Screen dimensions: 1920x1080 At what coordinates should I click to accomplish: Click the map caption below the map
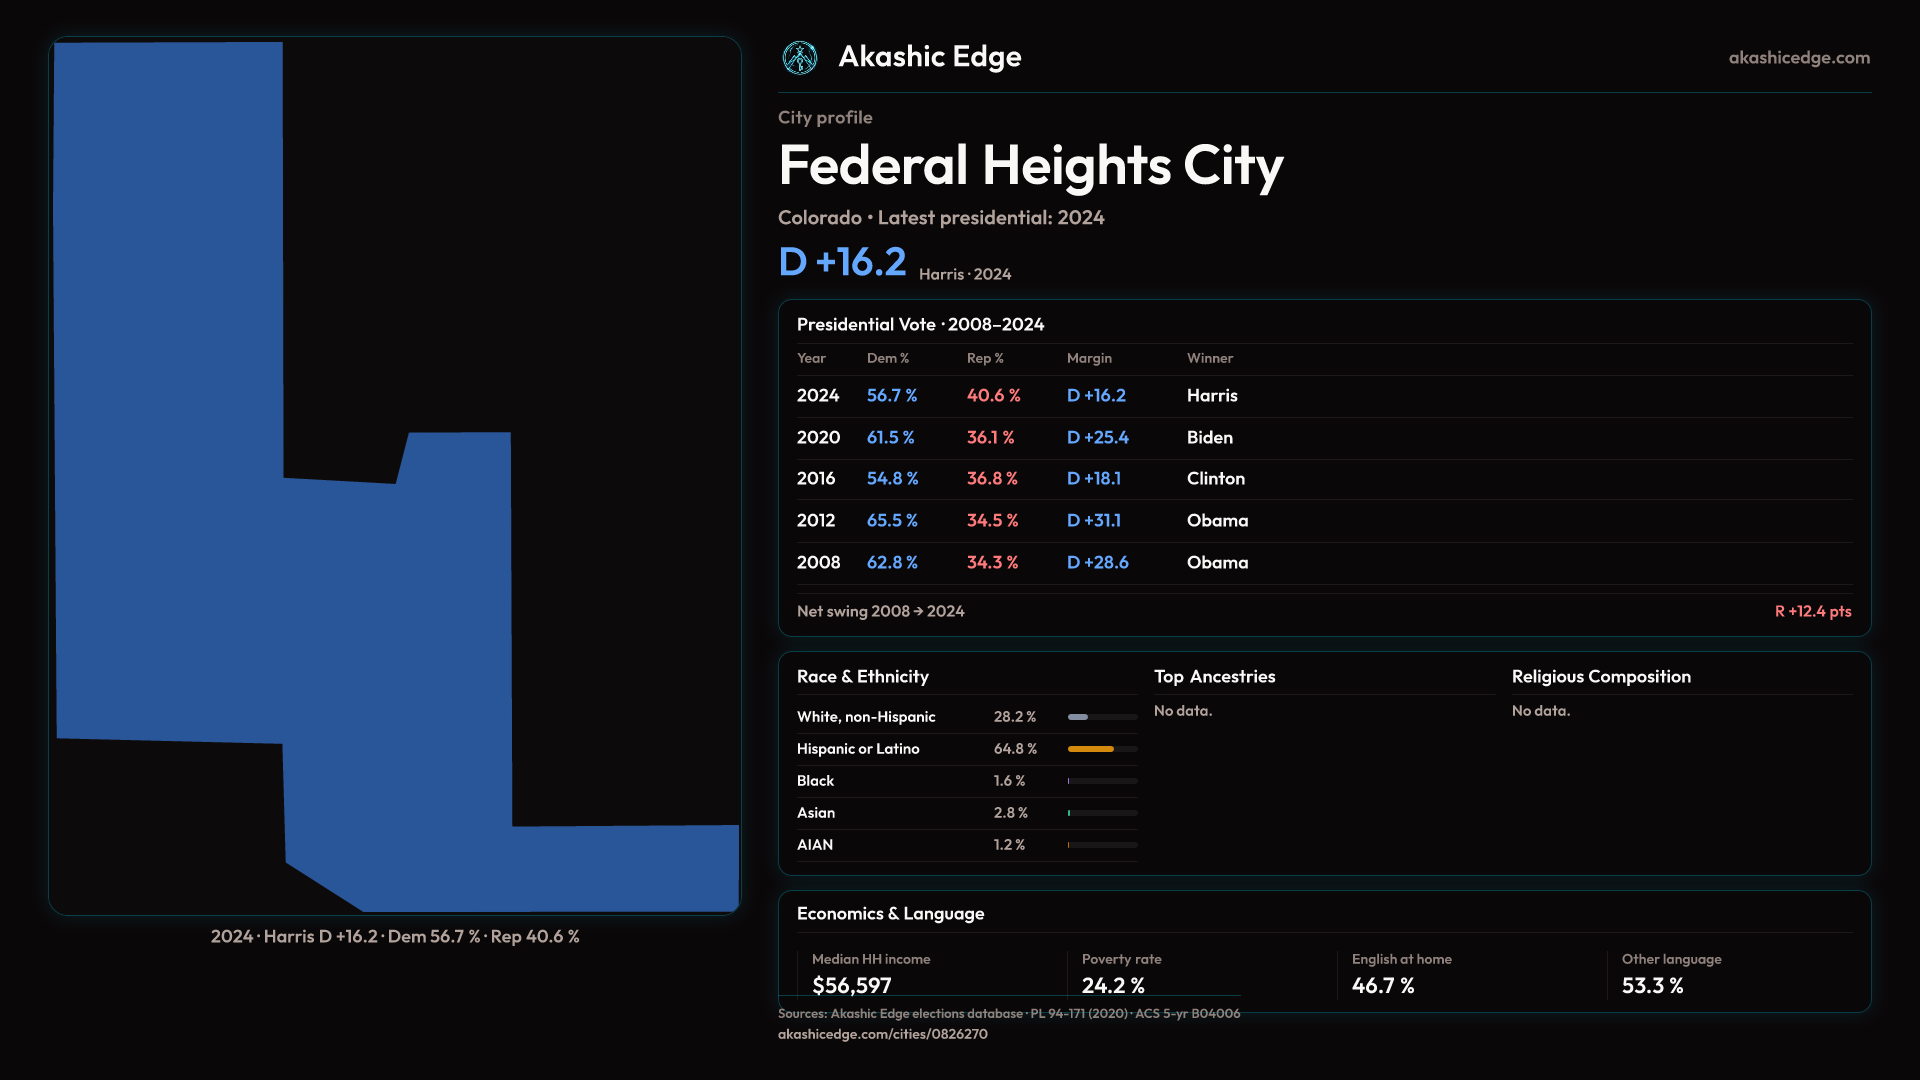click(395, 937)
